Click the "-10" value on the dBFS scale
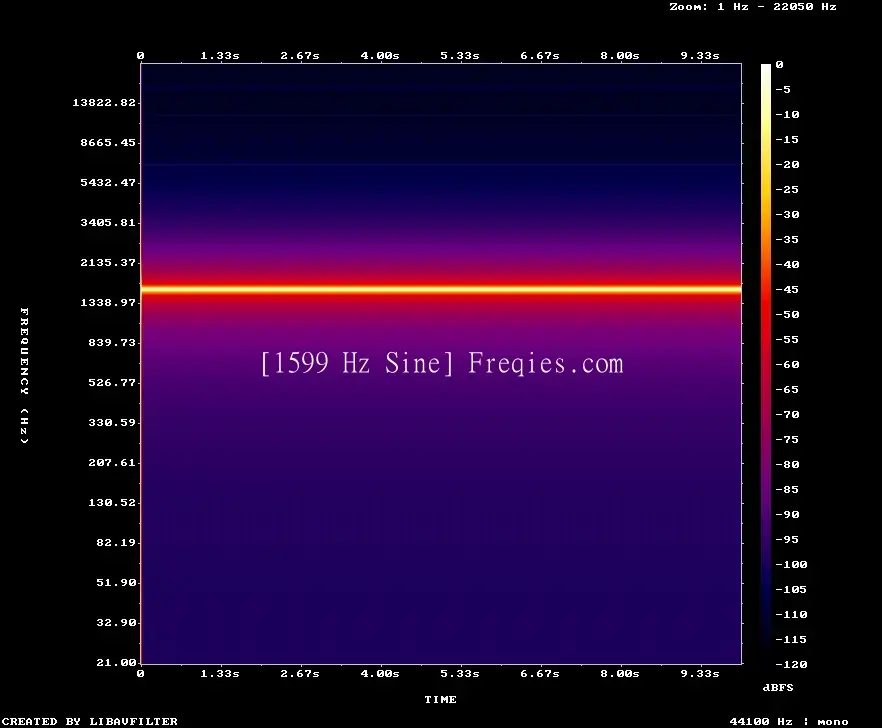This screenshot has height=728, width=882. 787,114
